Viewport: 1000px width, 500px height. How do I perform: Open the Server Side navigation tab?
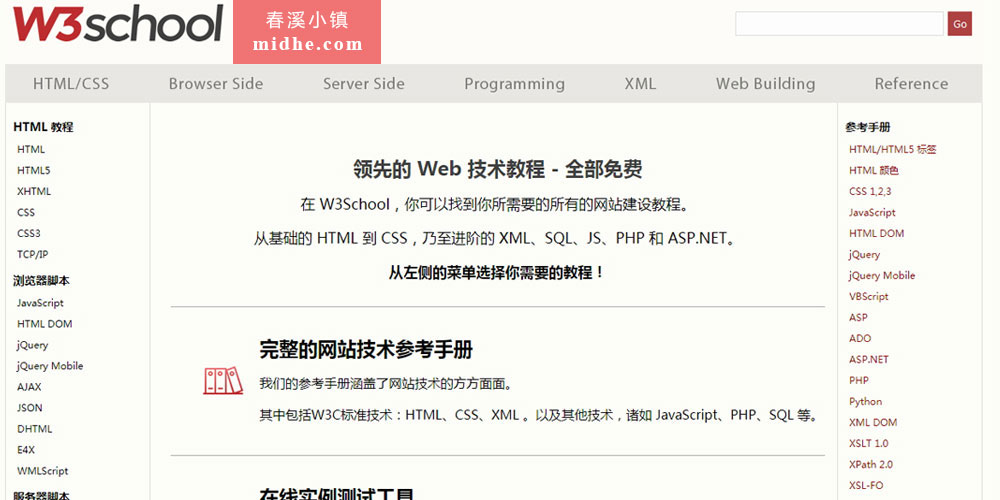tap(364, 84)
